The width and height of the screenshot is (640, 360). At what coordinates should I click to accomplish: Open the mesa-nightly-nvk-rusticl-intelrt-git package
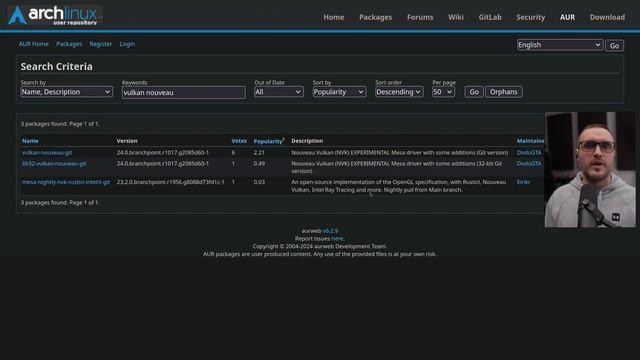[66, 182]
